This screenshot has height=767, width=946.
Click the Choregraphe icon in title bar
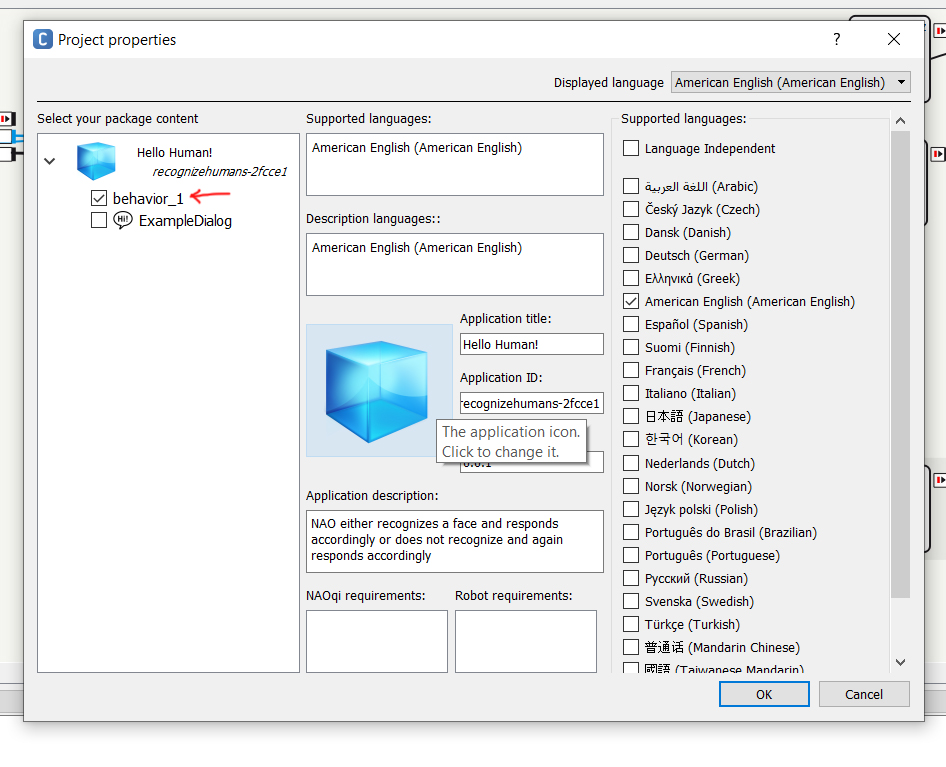pos(43,39)
